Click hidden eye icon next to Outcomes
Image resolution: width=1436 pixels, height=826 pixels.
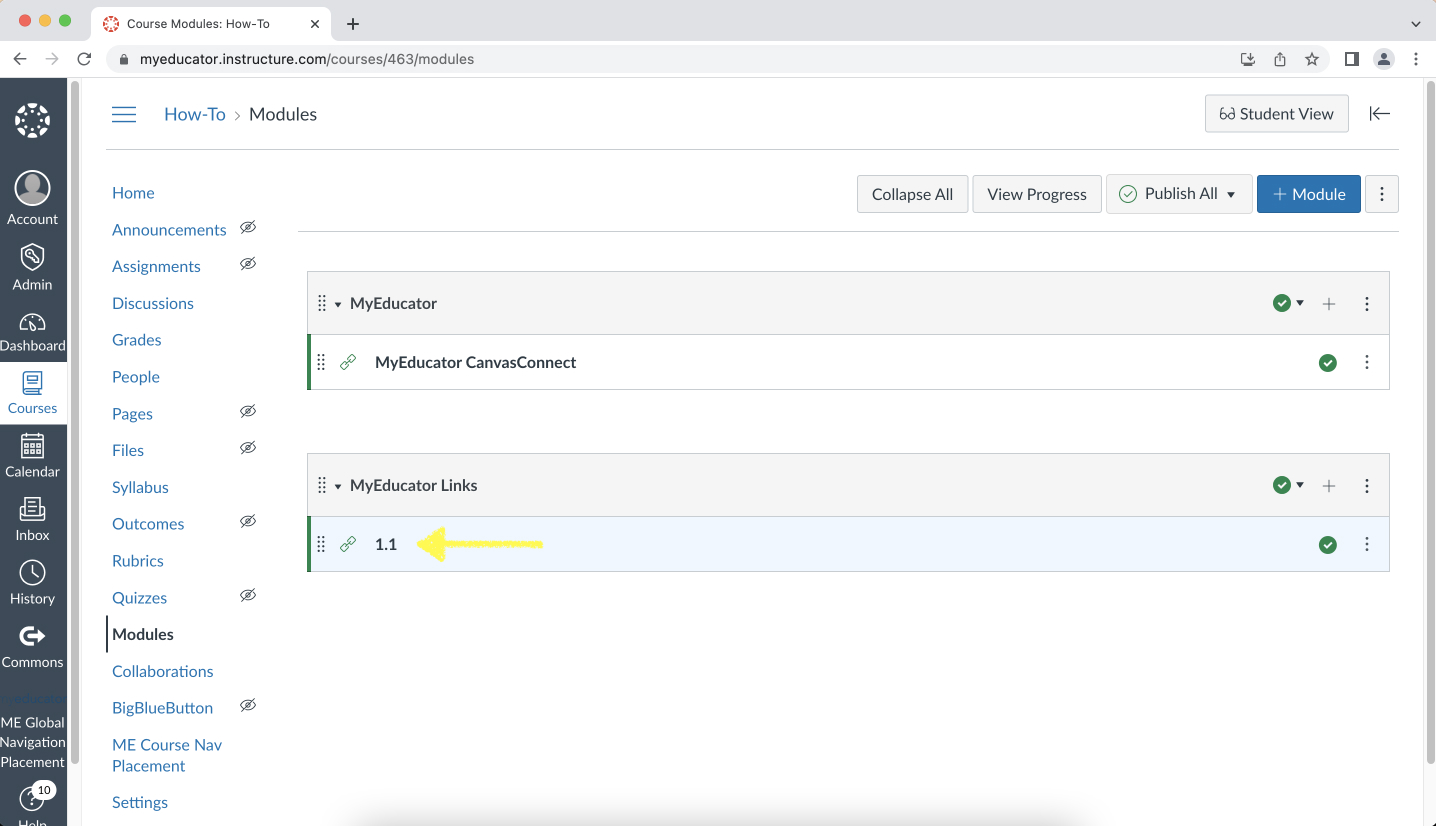click(x=248, y=521)
